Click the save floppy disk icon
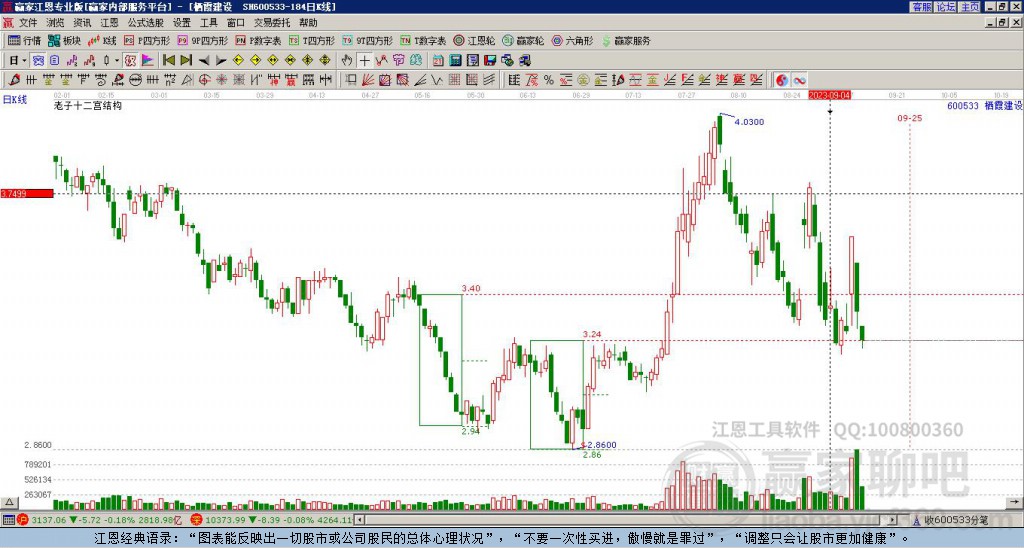This screenshot has height=548, width=1024. (490, 61)
